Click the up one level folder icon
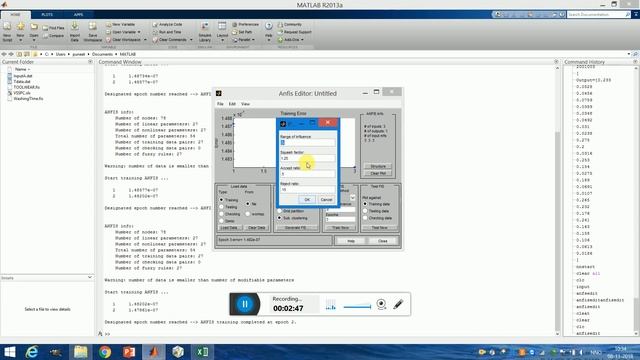 [19, 54]
